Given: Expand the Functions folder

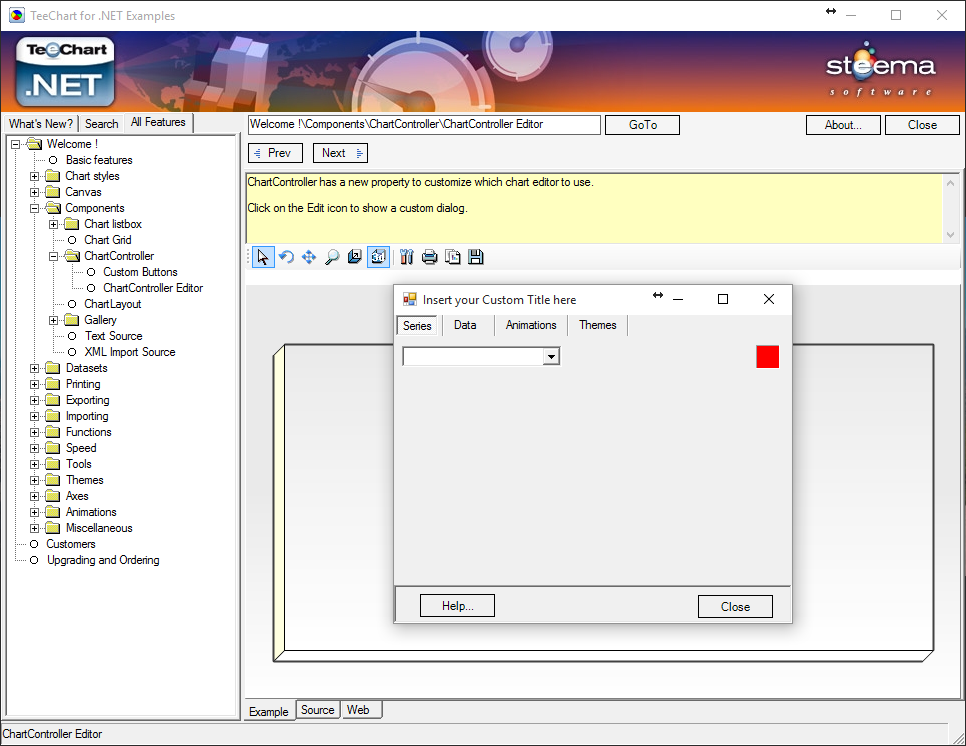Looking at the screenshot, I should coord(34,432).
